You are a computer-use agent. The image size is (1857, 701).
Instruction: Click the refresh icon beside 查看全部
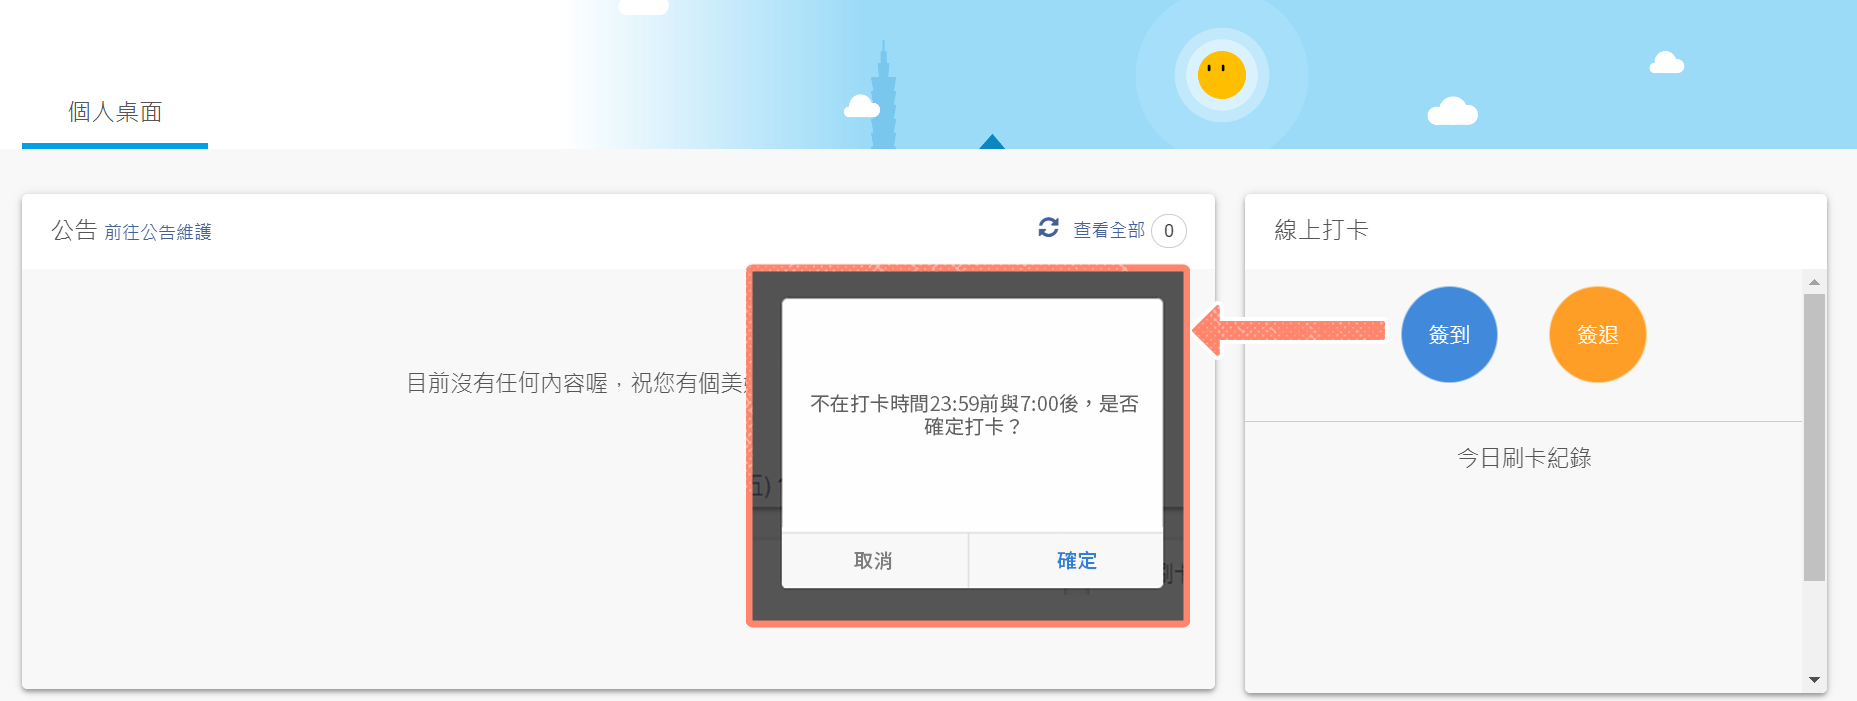1048,228
